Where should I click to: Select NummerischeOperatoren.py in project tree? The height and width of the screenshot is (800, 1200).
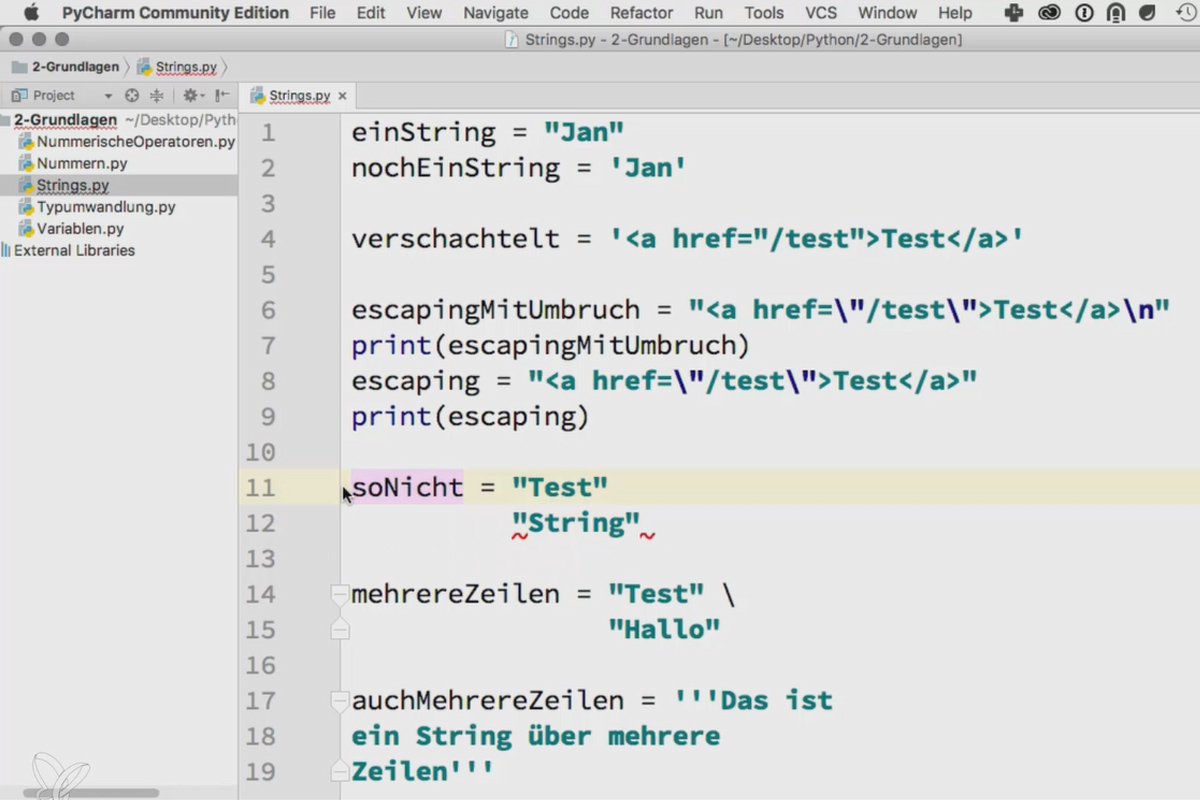[x=136, y=142]
